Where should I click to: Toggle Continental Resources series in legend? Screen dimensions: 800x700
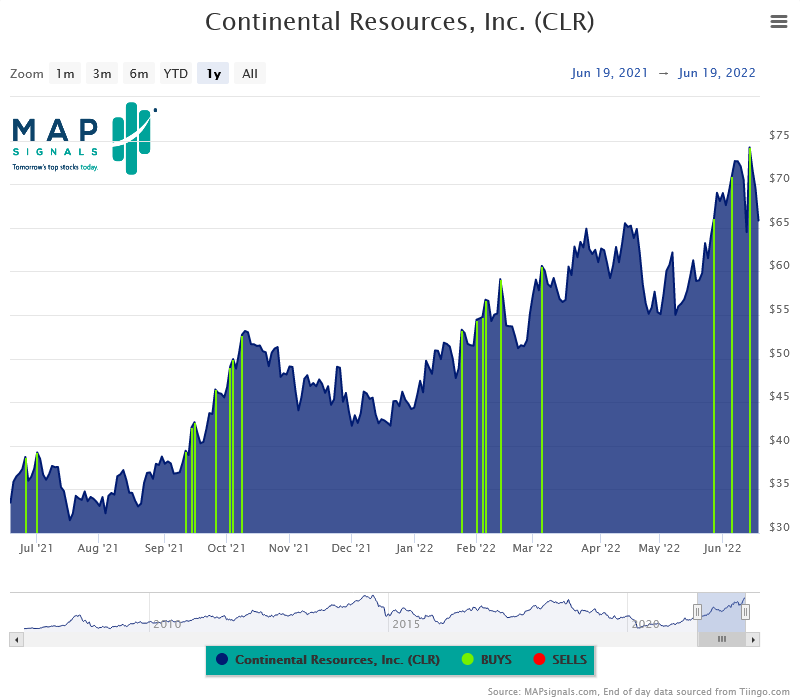click(x=328, y=660)
